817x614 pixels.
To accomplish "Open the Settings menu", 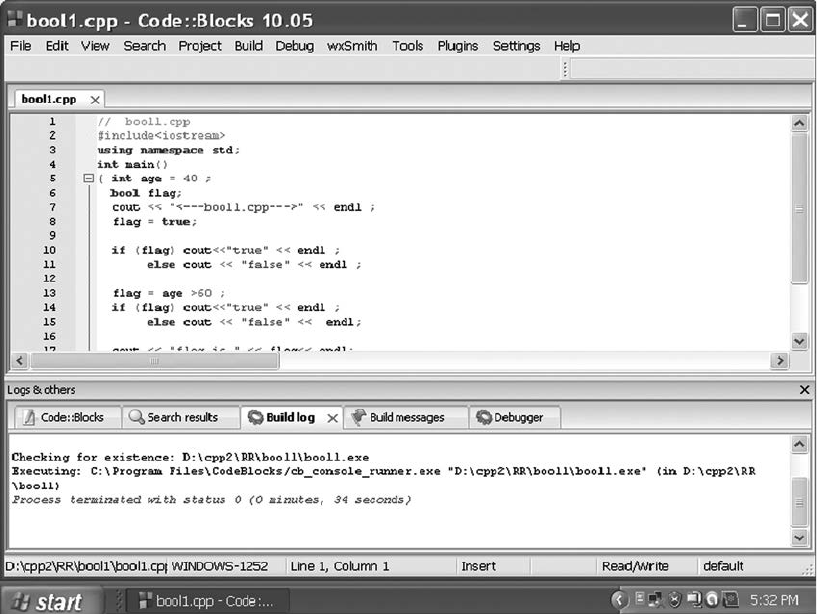I will 516,46.
